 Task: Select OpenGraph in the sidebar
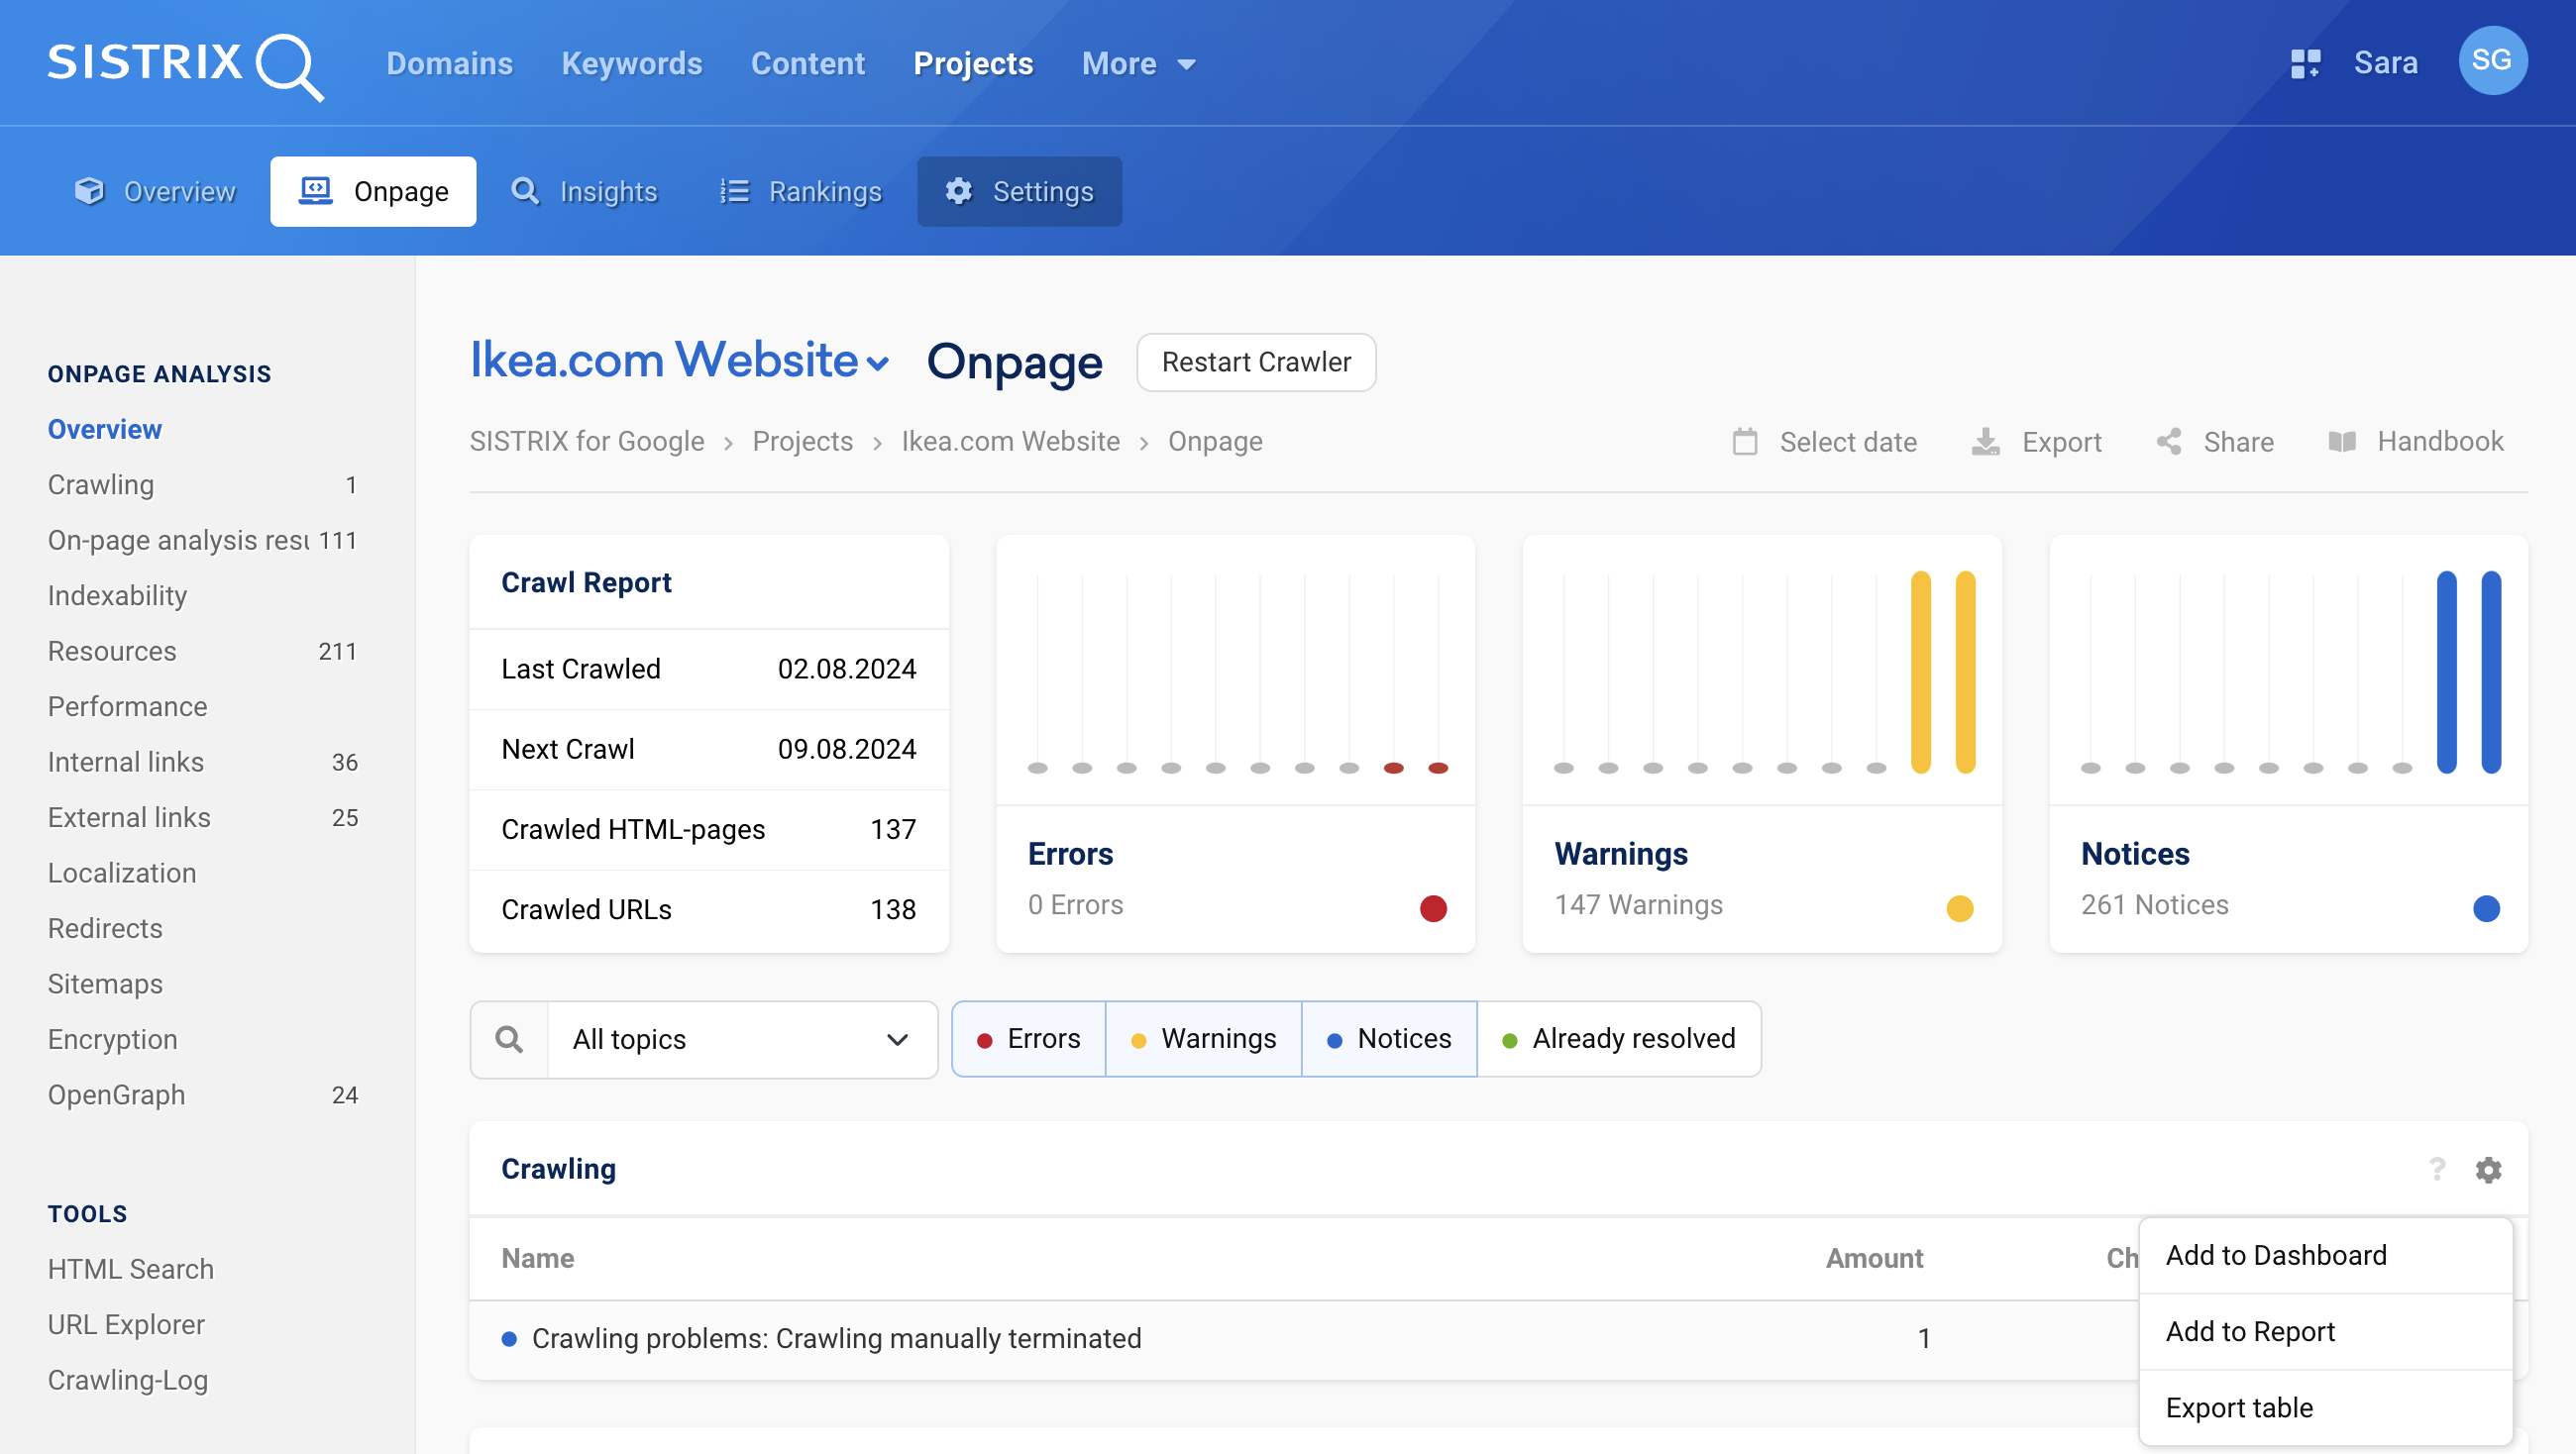203,1095
